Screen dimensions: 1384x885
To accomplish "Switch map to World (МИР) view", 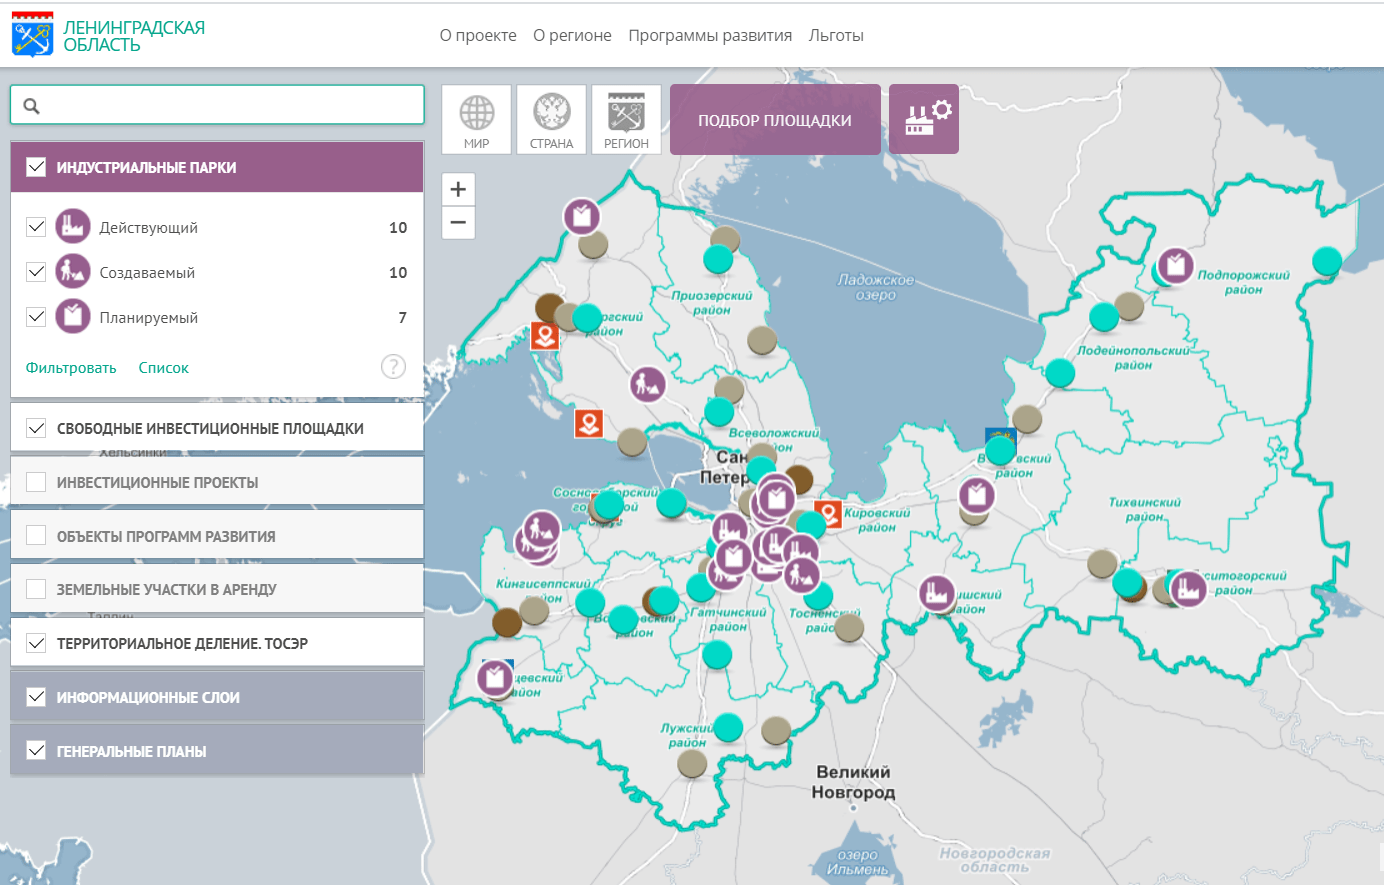I will pyautogui.click(x=477, y=119).
